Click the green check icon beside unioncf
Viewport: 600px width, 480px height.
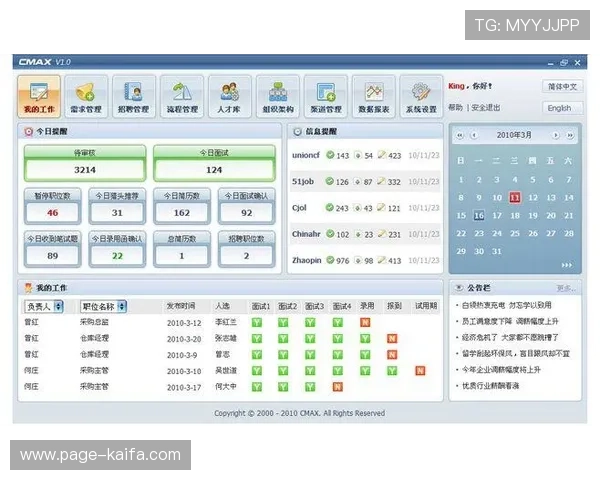[x=330, y=155]
